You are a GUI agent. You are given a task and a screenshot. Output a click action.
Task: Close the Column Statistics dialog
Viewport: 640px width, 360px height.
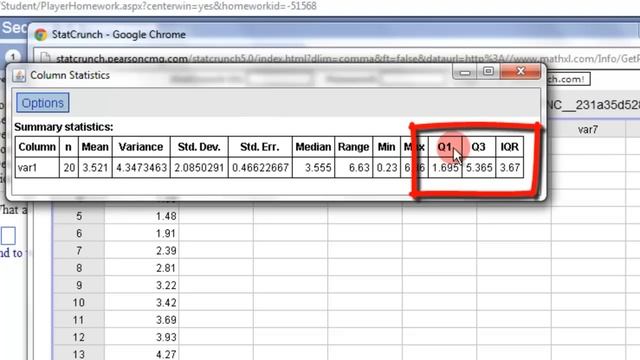tap(521, 72)
